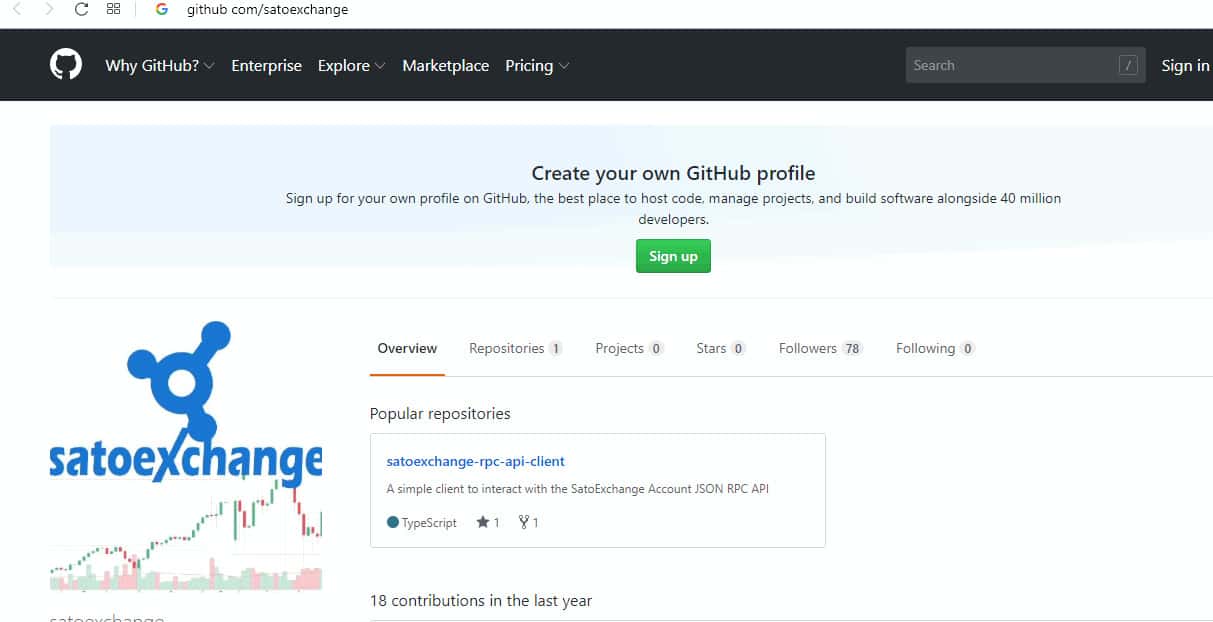The width and height of the screenshot is (1213, 622).
Task: Click the Google site icon in address bar
Action: 162,10
